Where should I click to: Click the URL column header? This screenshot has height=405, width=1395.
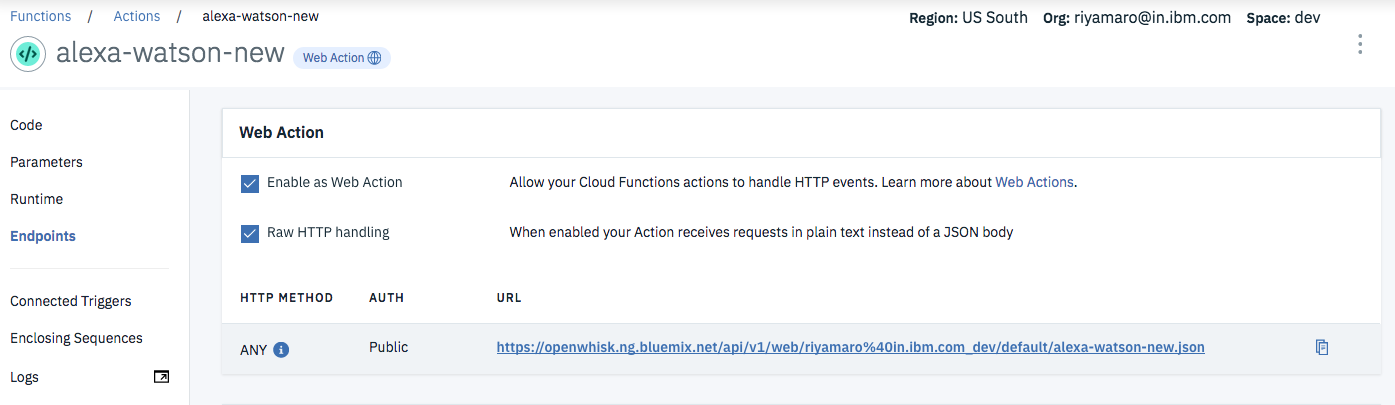(x=509, y=298)
